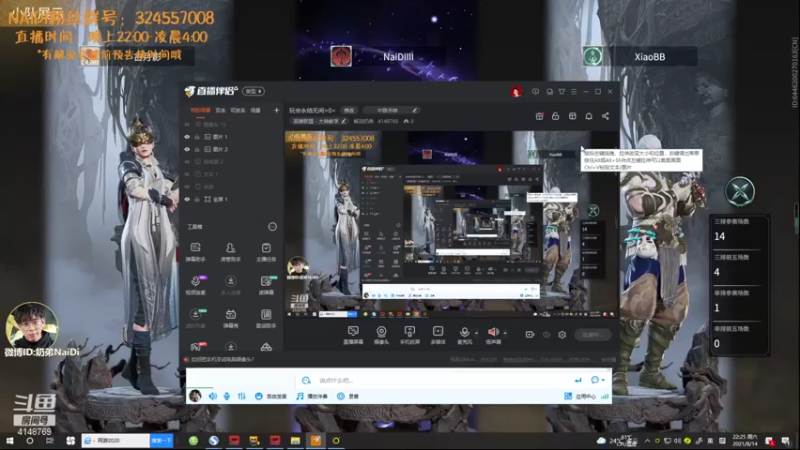This screenshot has width=800, height=450.
Task: Click the start streaming button
Action: [x=592, y=335]
